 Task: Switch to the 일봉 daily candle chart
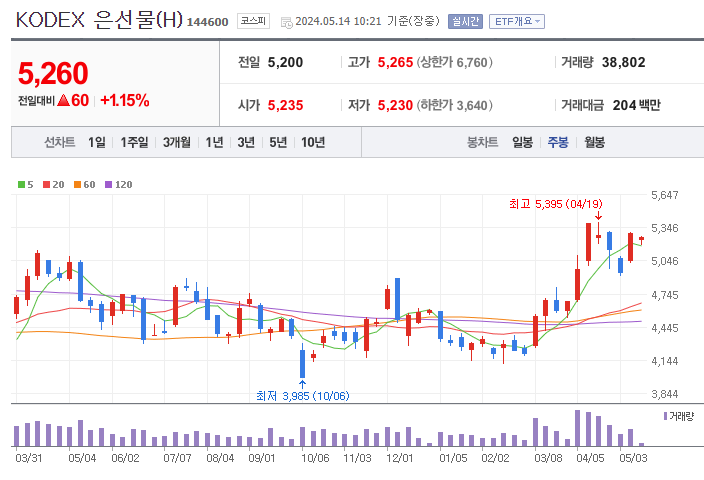(x=522, y=142)
